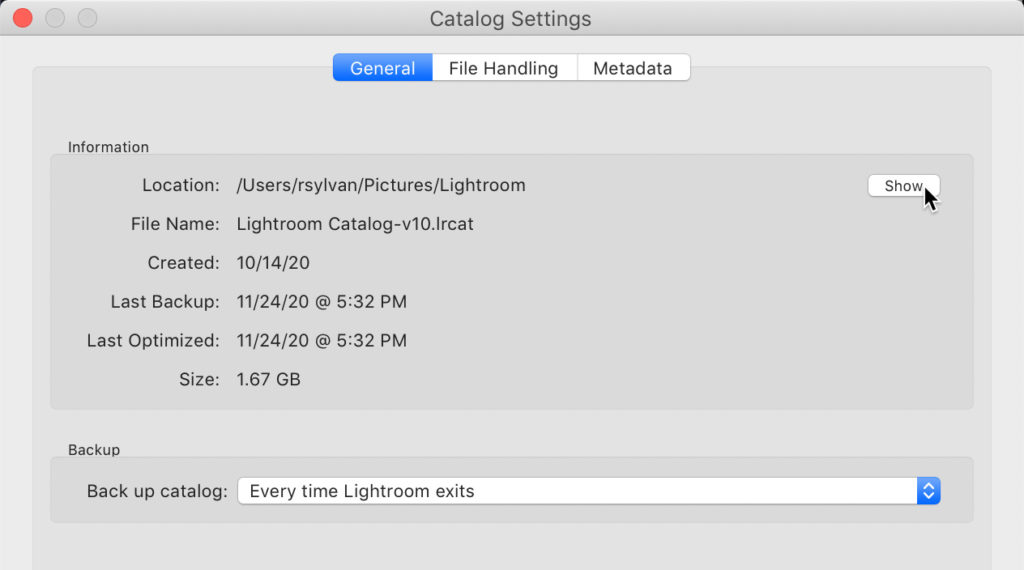Click the Last Backup date value
Viewport: 1024px width, 570px height.
321,302
